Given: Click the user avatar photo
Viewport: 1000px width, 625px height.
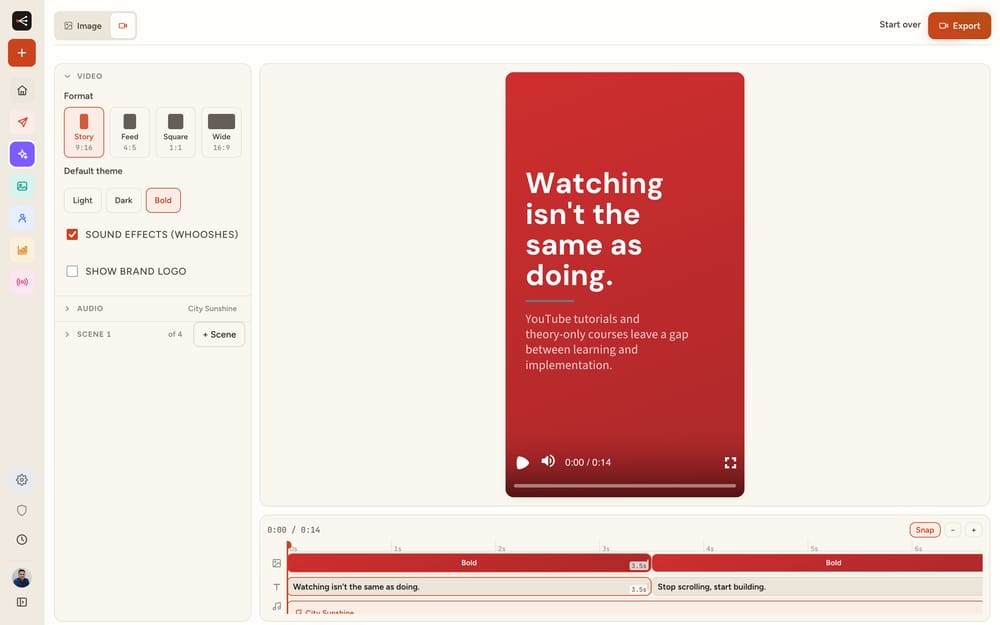Looking at the screenshot, I should tap(22, 578).
